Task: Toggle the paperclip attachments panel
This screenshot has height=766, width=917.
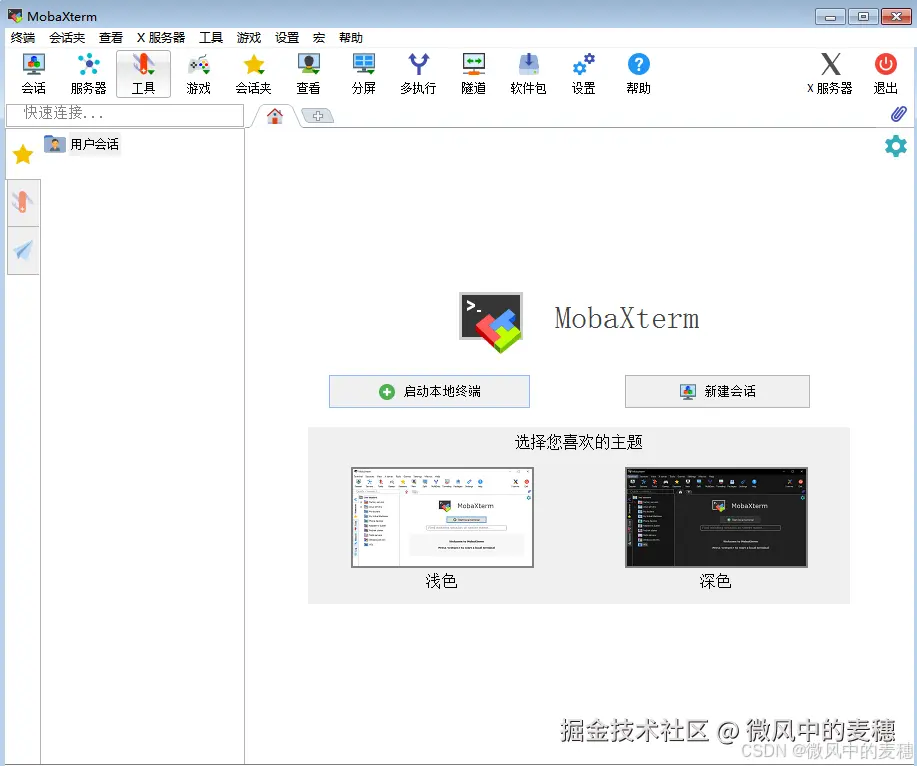Action: tap(897, 113)
